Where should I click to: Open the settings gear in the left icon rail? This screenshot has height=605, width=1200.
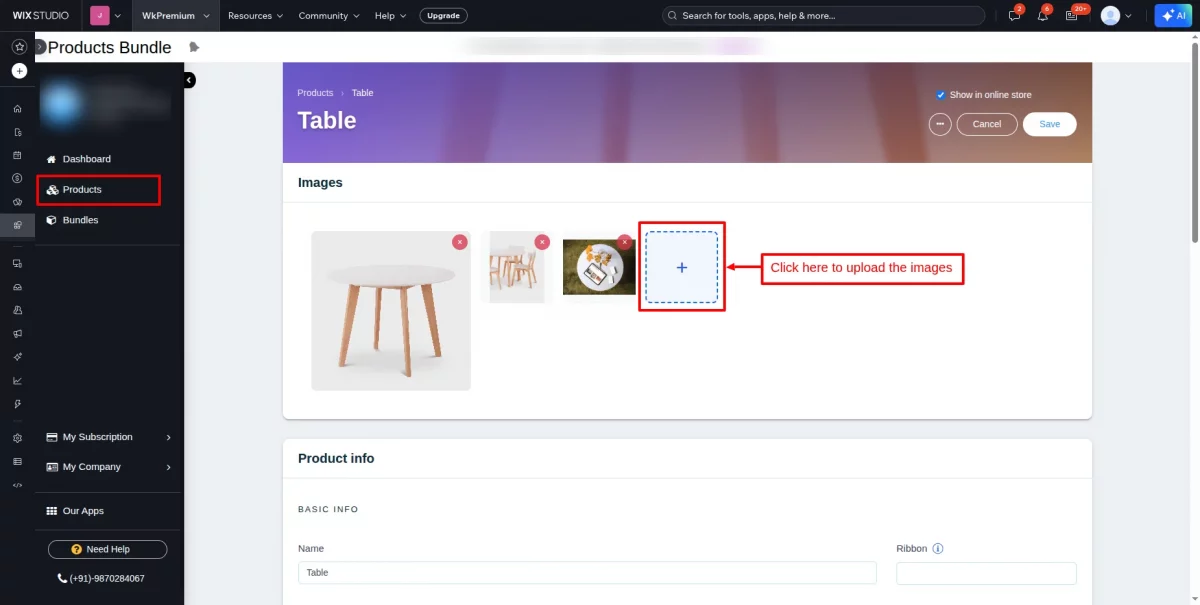coord(18,437)
